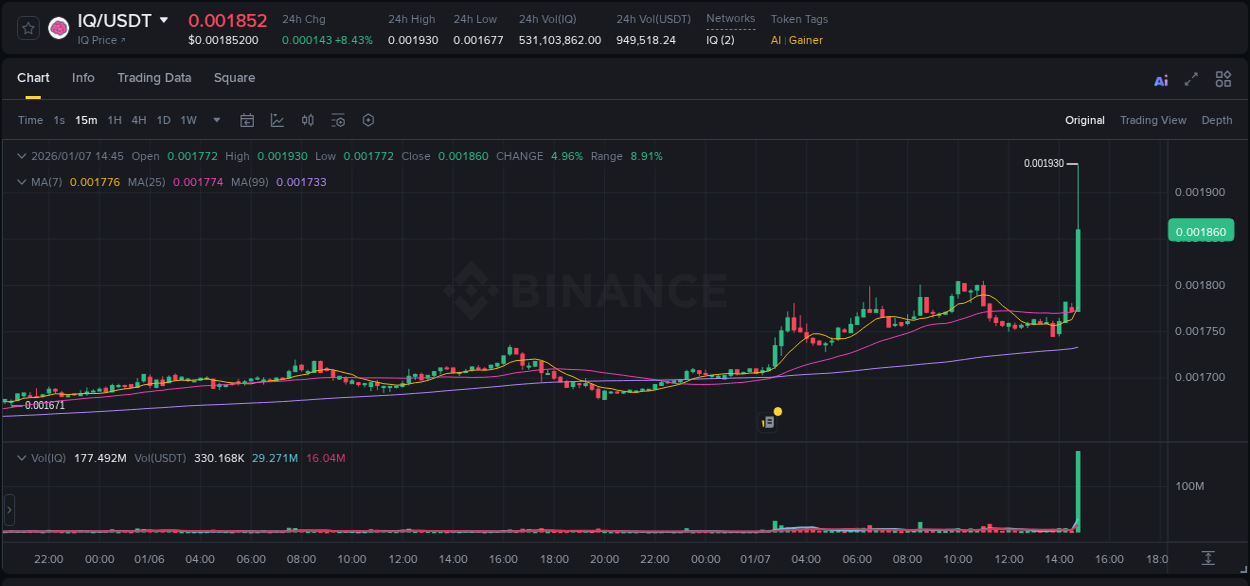
Task: Add IQ/USDT to favorites via star icon
Action: tap(27, 27)
